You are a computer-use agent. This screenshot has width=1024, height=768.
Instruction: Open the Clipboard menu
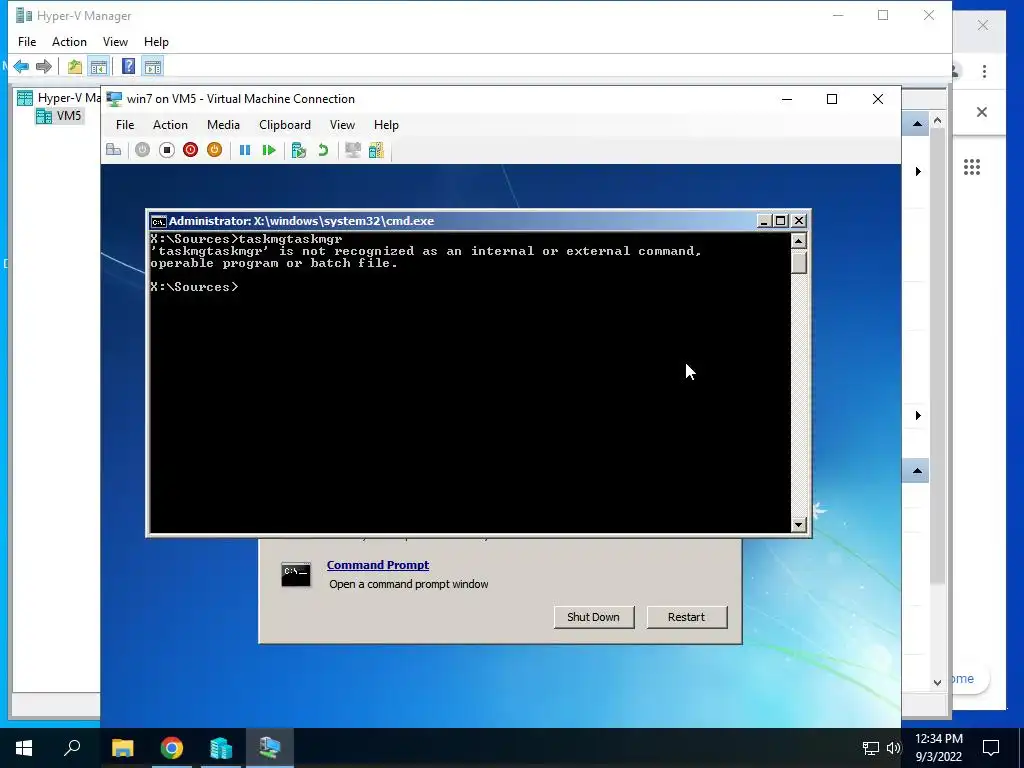coord(285,125)
